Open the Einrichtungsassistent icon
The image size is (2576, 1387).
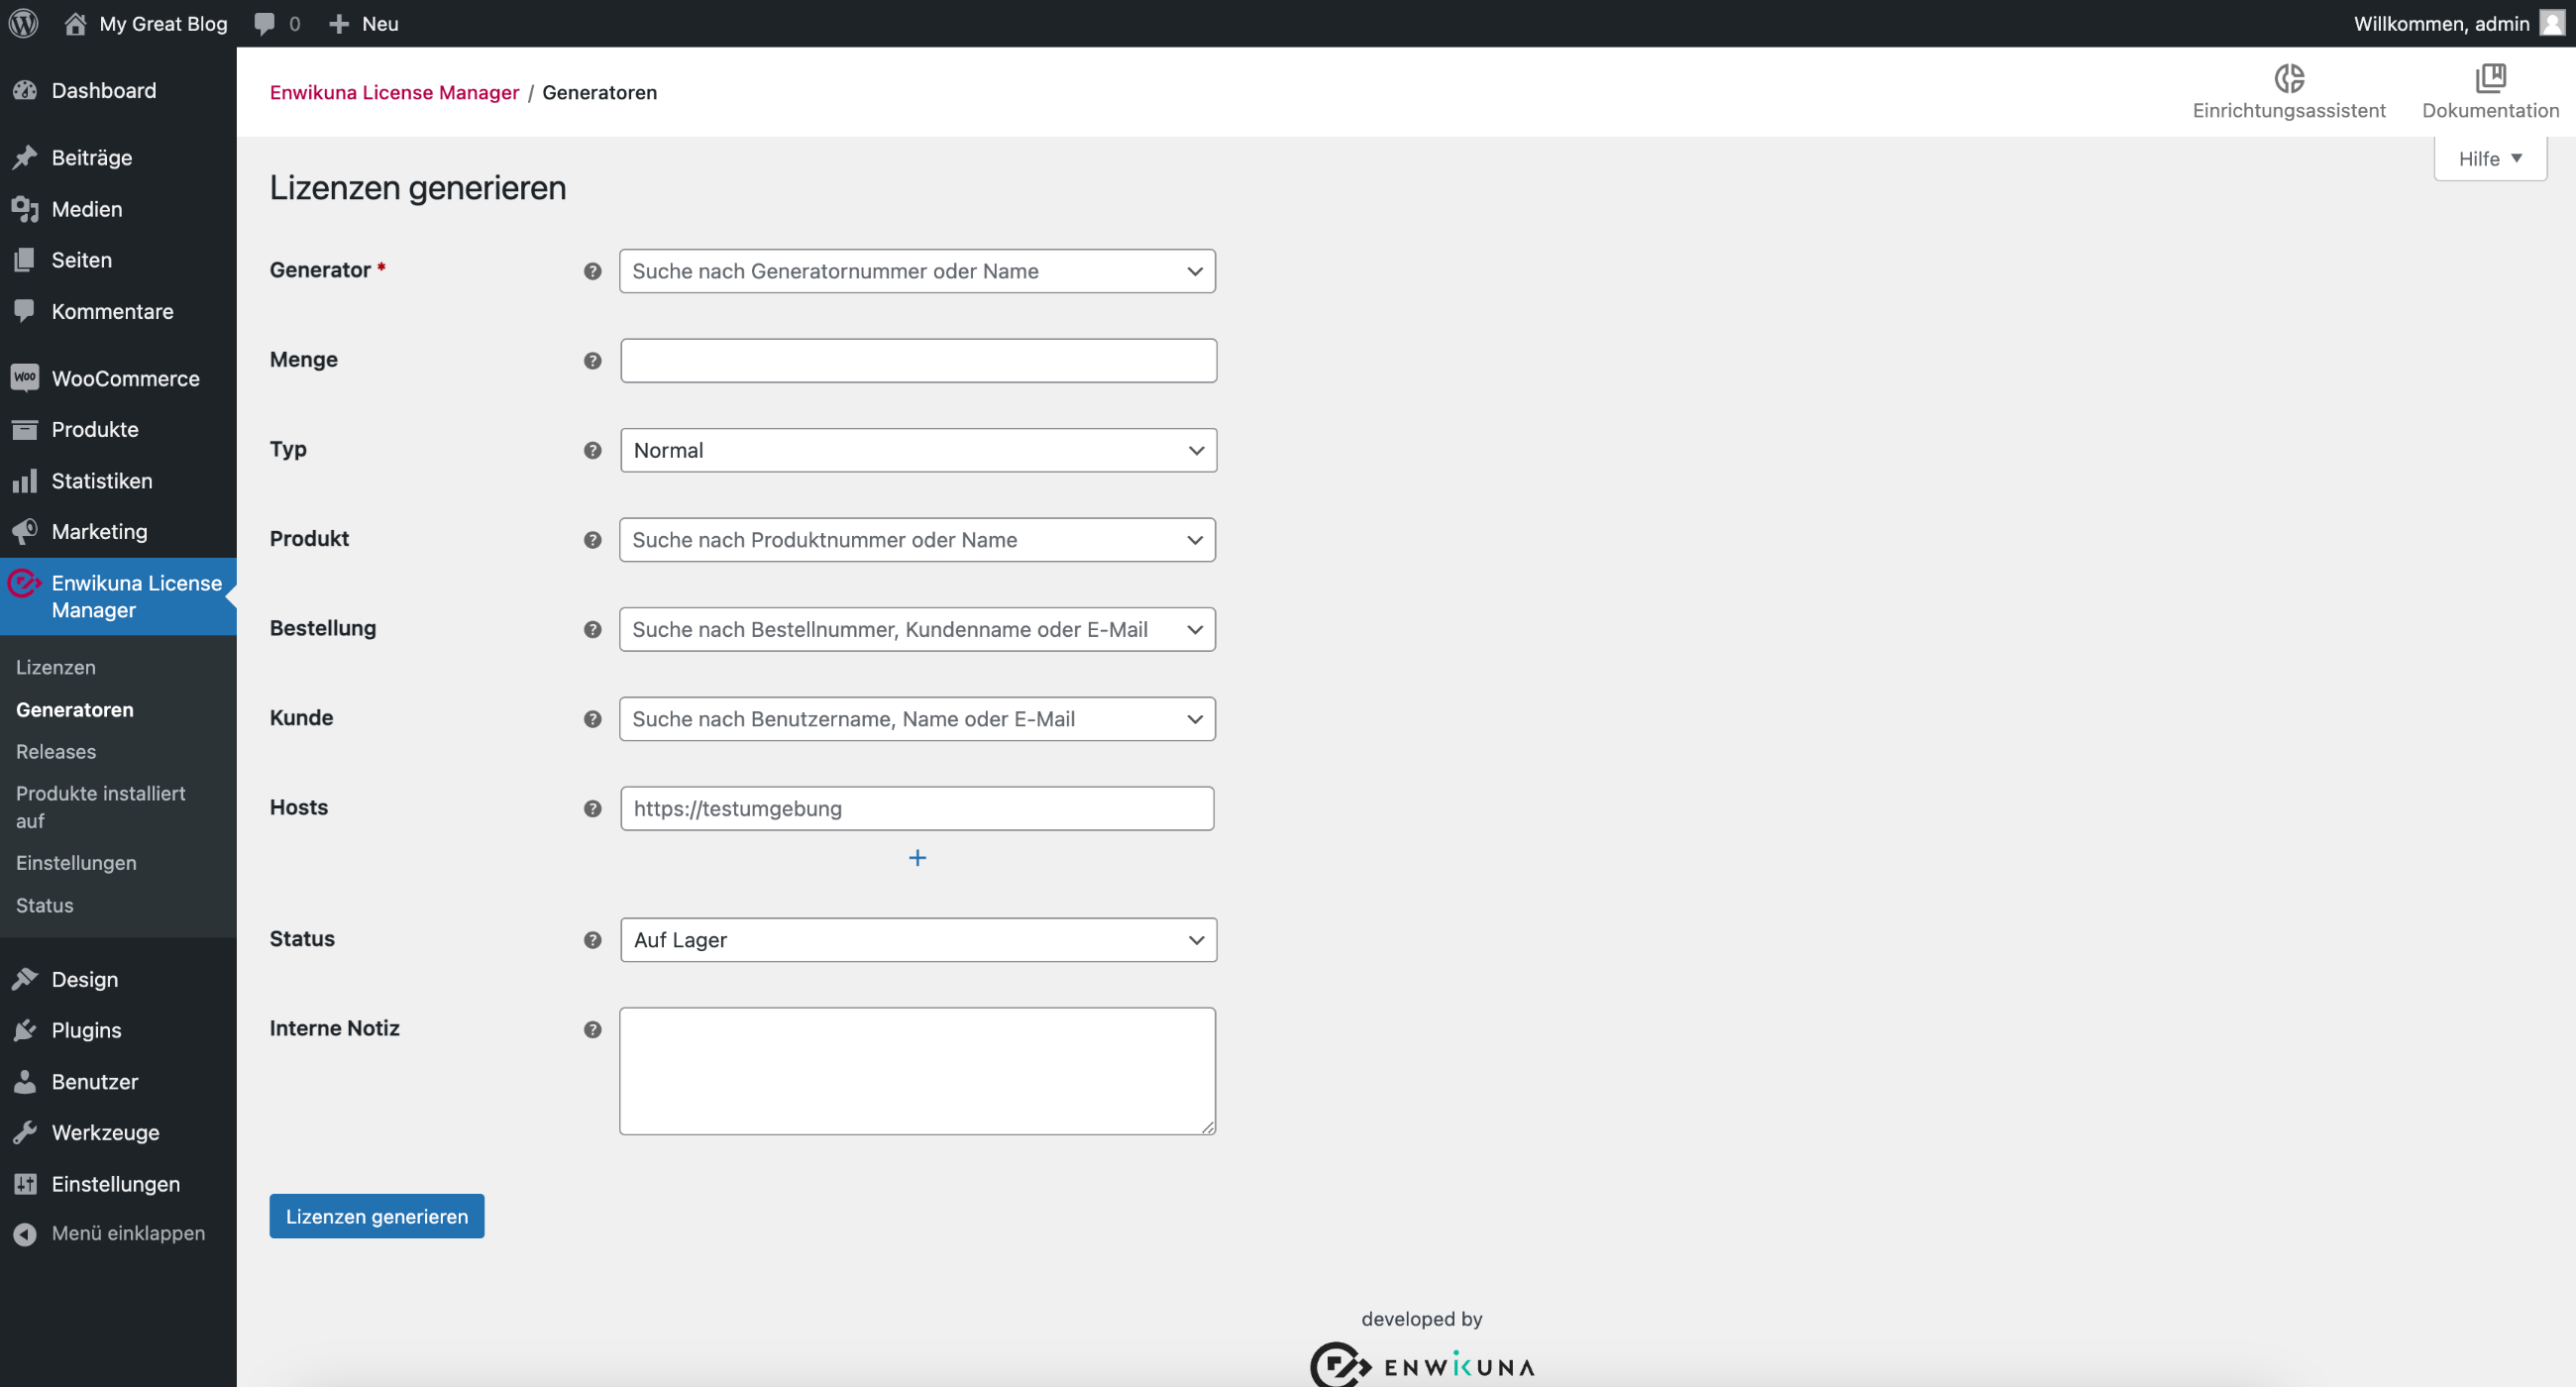(x=2288, y=78)
